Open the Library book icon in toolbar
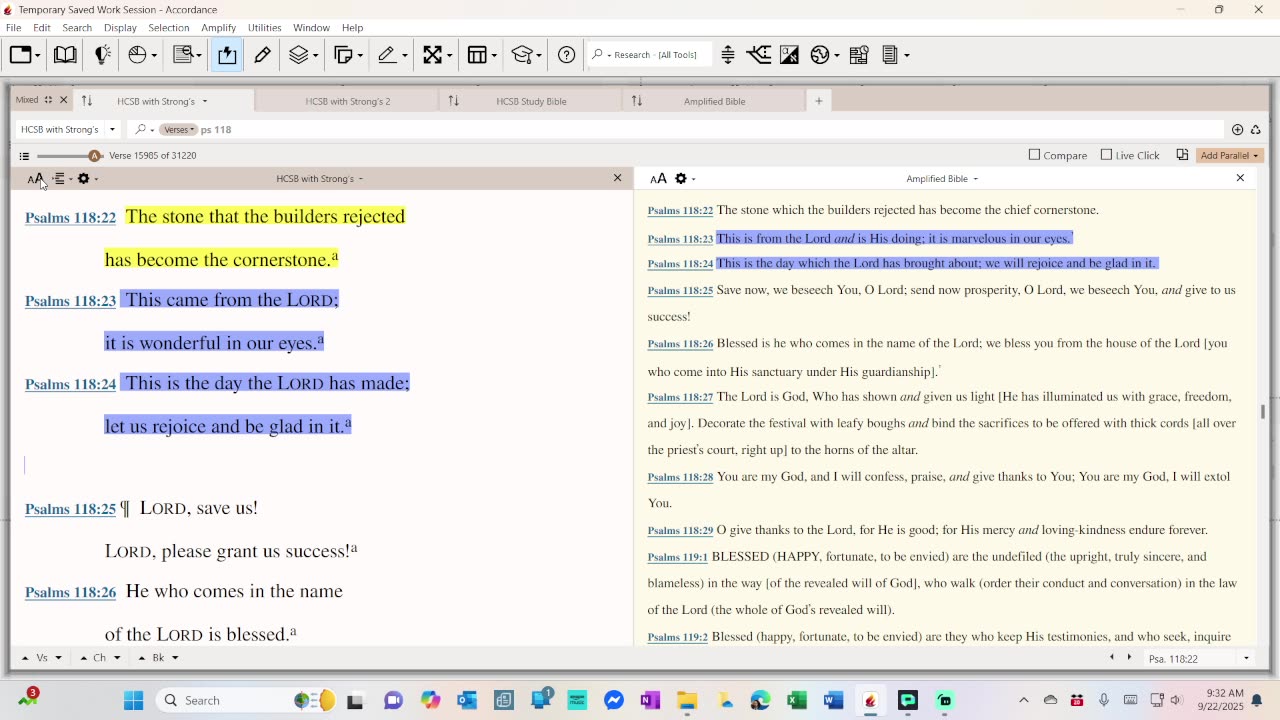Viewport: 1280px width, 720px height. (x=65, y=55)
